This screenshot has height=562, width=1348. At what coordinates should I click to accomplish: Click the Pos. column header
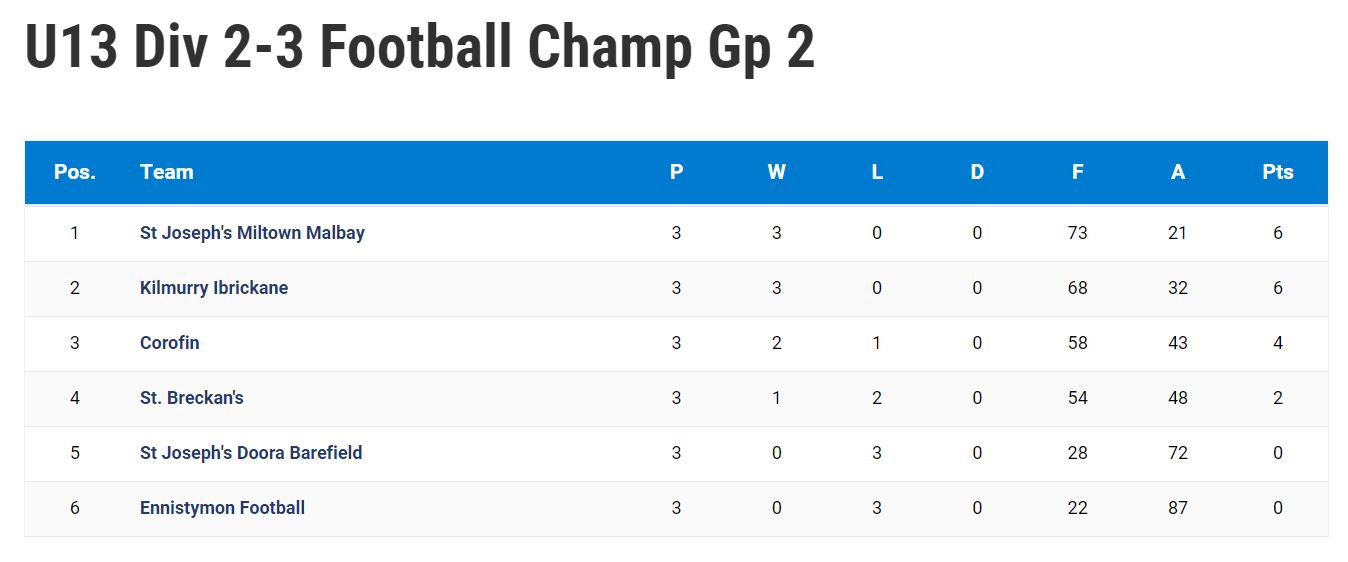point(75,172)
